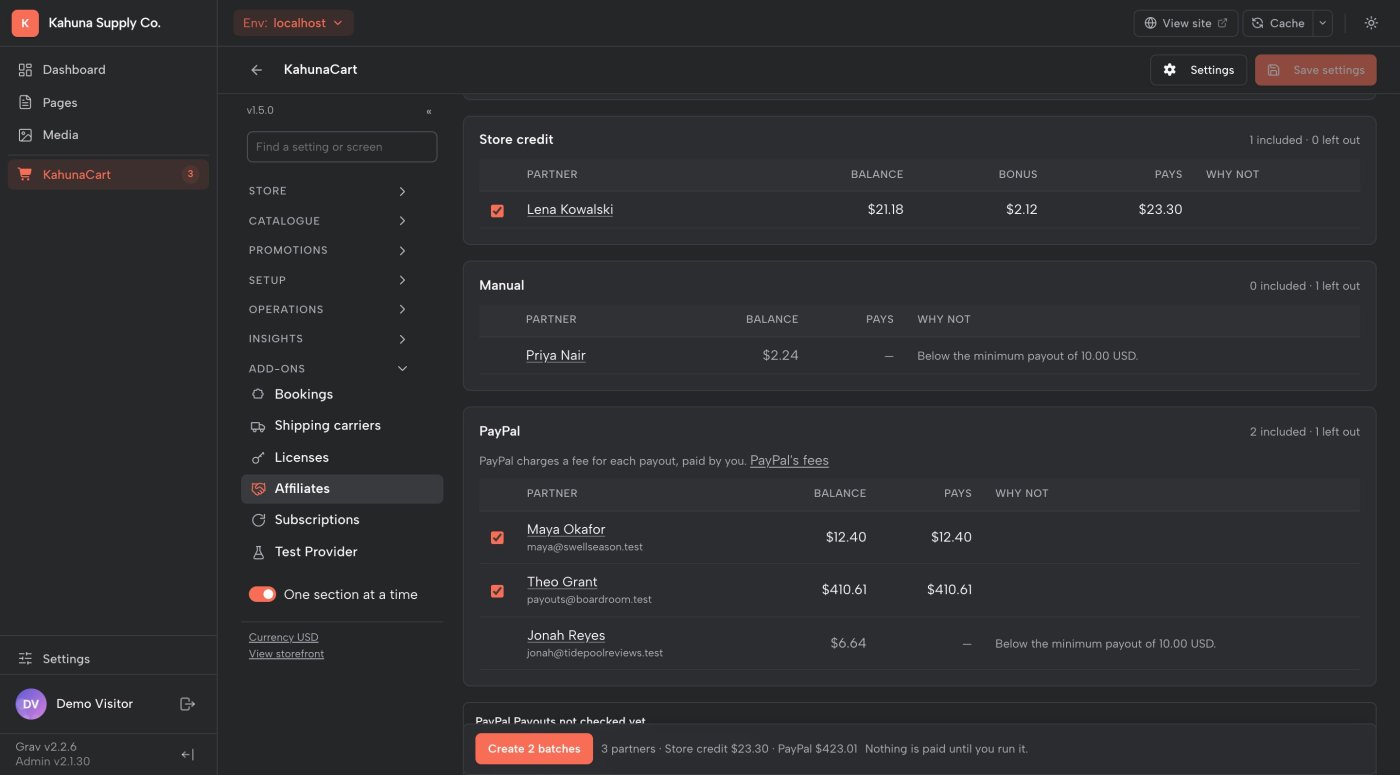Open the Theo Grant partner link
The width and height of the screenshot is (1400, 775).
pyautogui.click(x=562, y=582)
